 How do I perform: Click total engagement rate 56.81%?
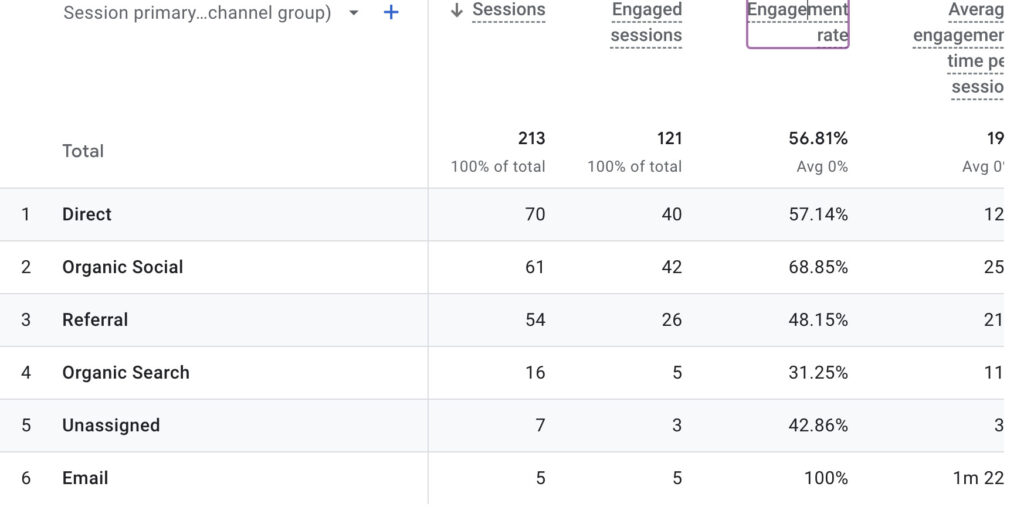[818, 138]
